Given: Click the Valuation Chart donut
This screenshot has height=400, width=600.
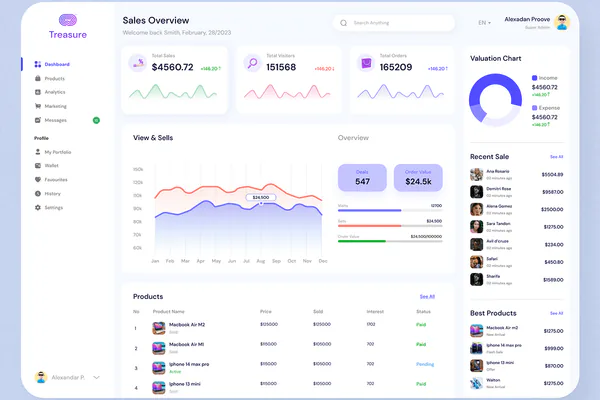Looking at the screenshot, I should tap(496, 100).
